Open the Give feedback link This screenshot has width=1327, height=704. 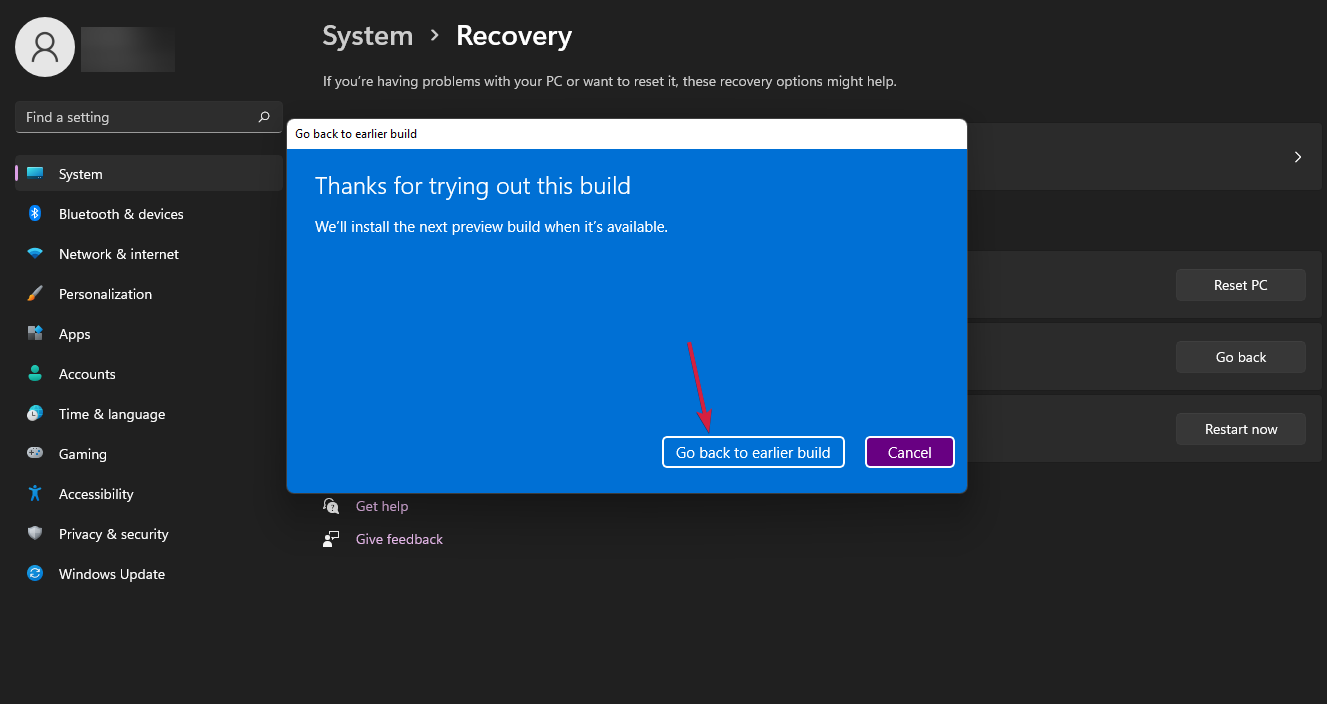[x=398, y=538]
